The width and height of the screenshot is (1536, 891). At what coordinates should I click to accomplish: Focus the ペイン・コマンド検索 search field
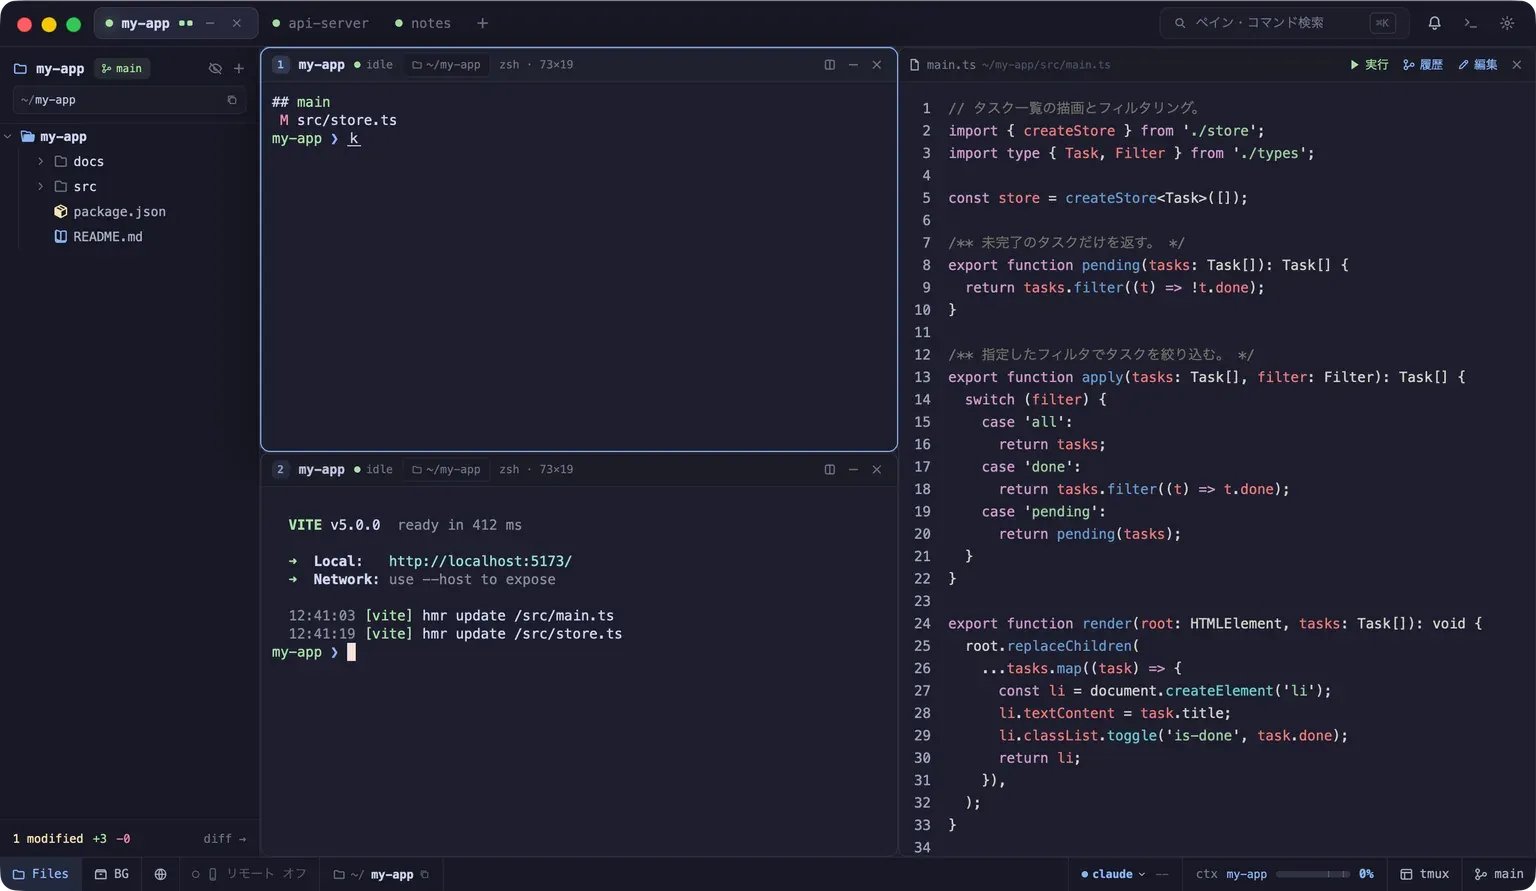pos(1284,23)
